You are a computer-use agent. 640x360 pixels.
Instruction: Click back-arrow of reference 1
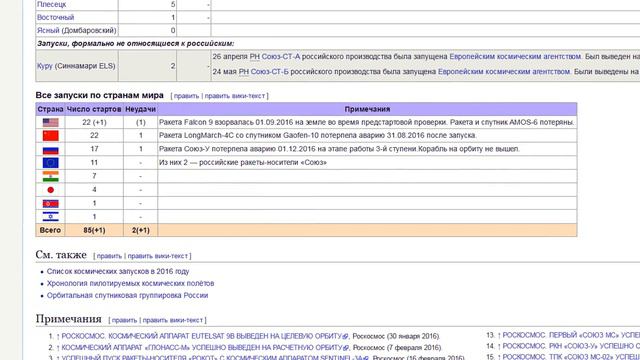(58, 336)
